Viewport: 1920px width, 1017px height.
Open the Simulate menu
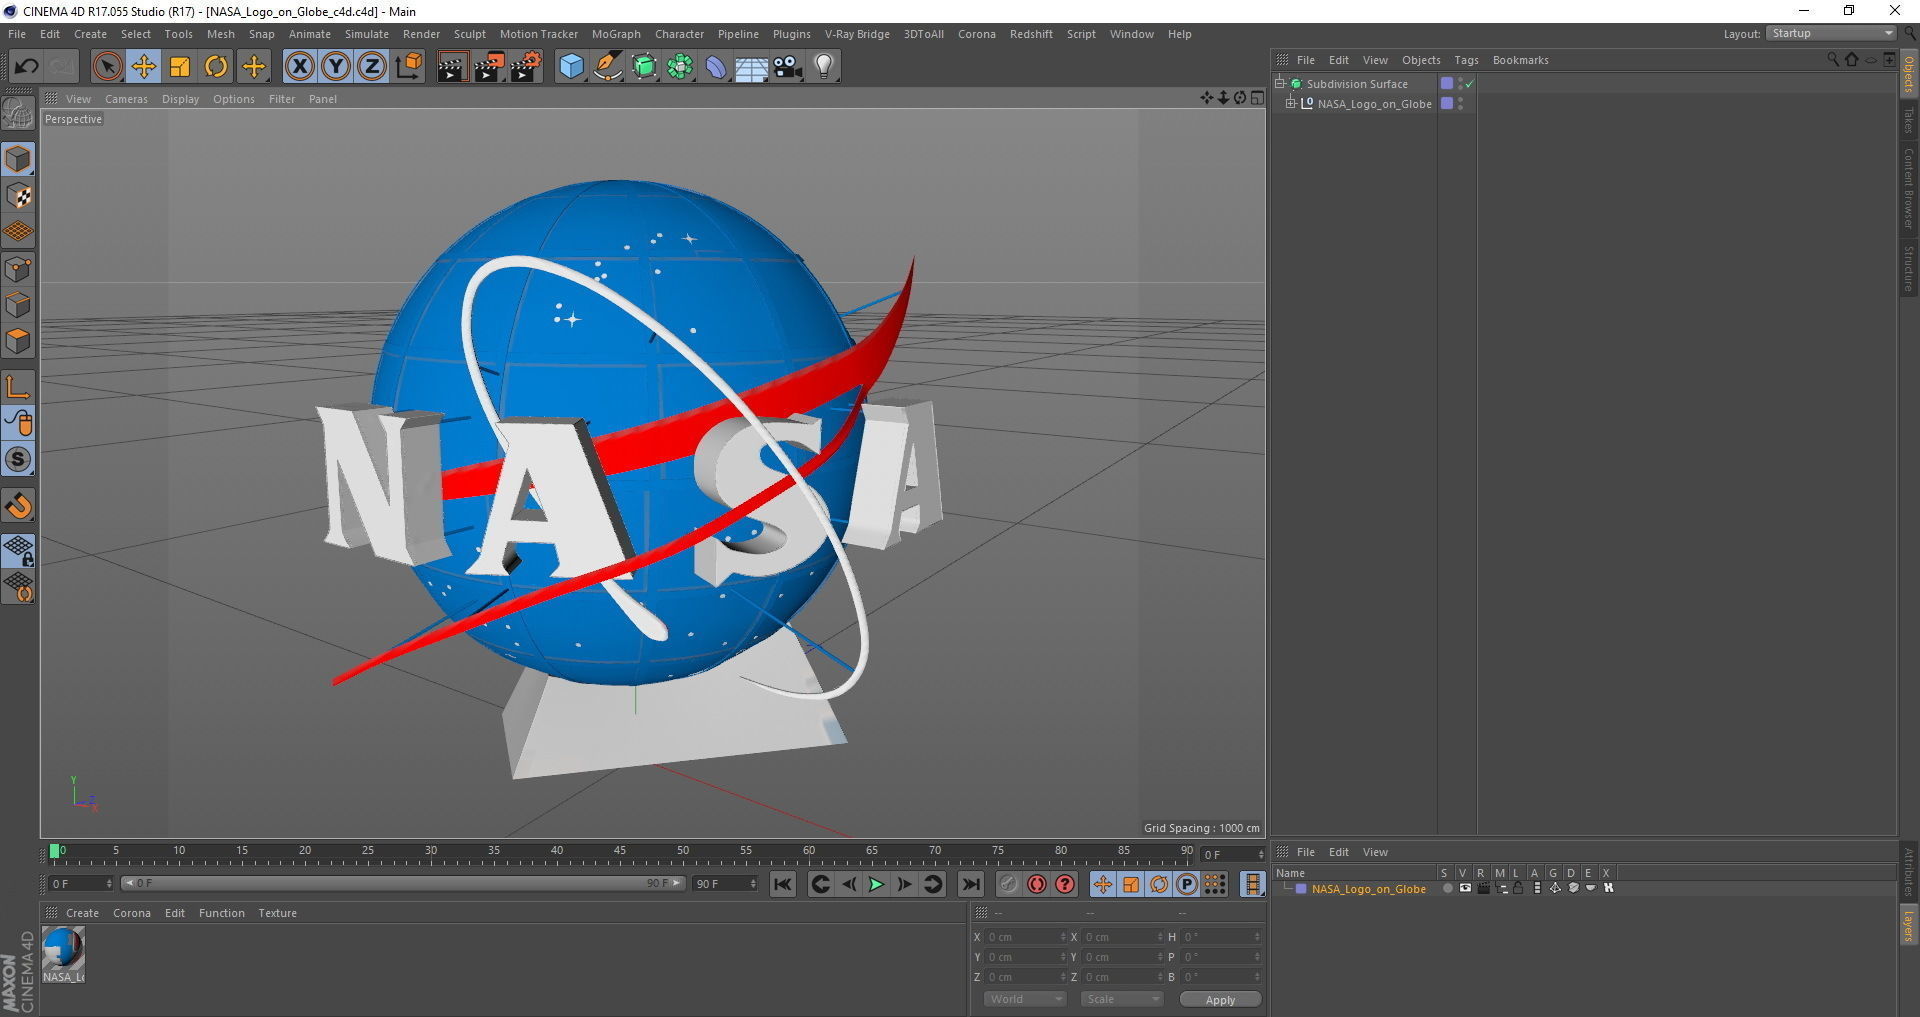[367, 34]
